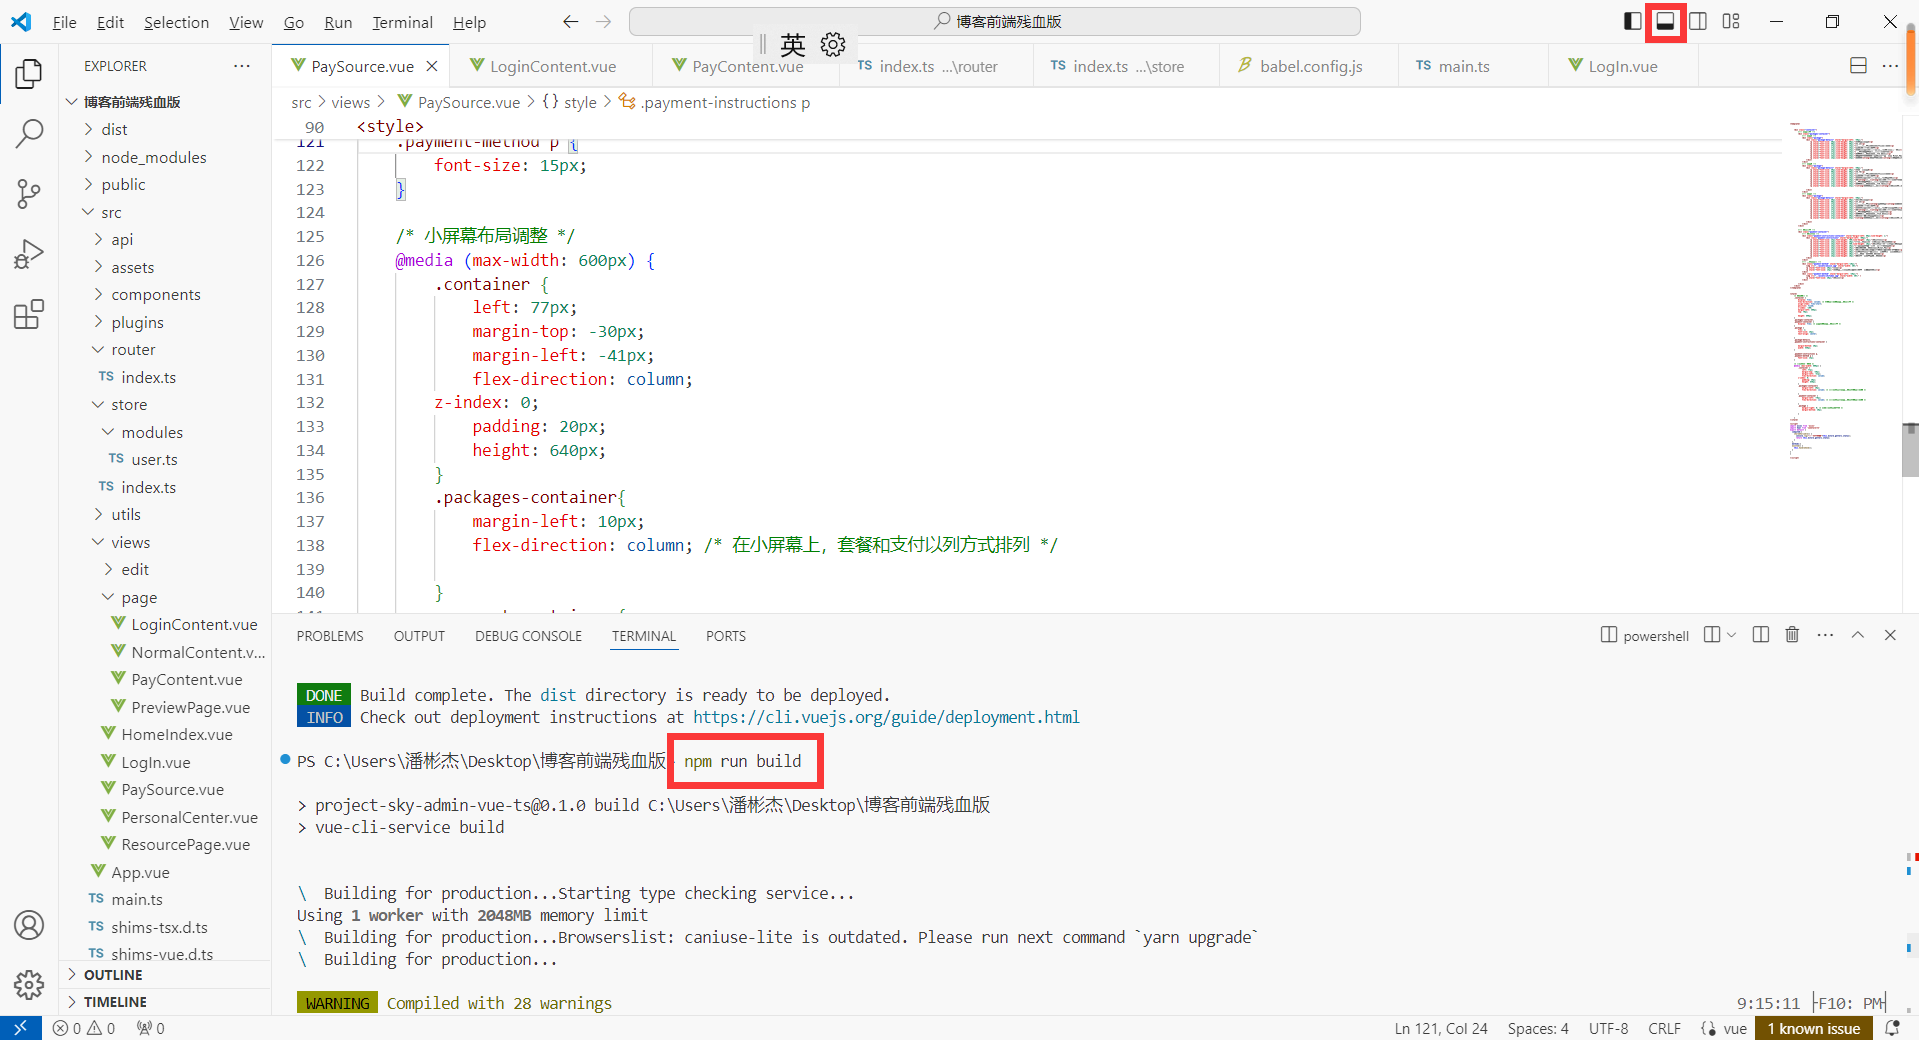
Task: Expand the OUTLINE section
Action: click(113, 975)
